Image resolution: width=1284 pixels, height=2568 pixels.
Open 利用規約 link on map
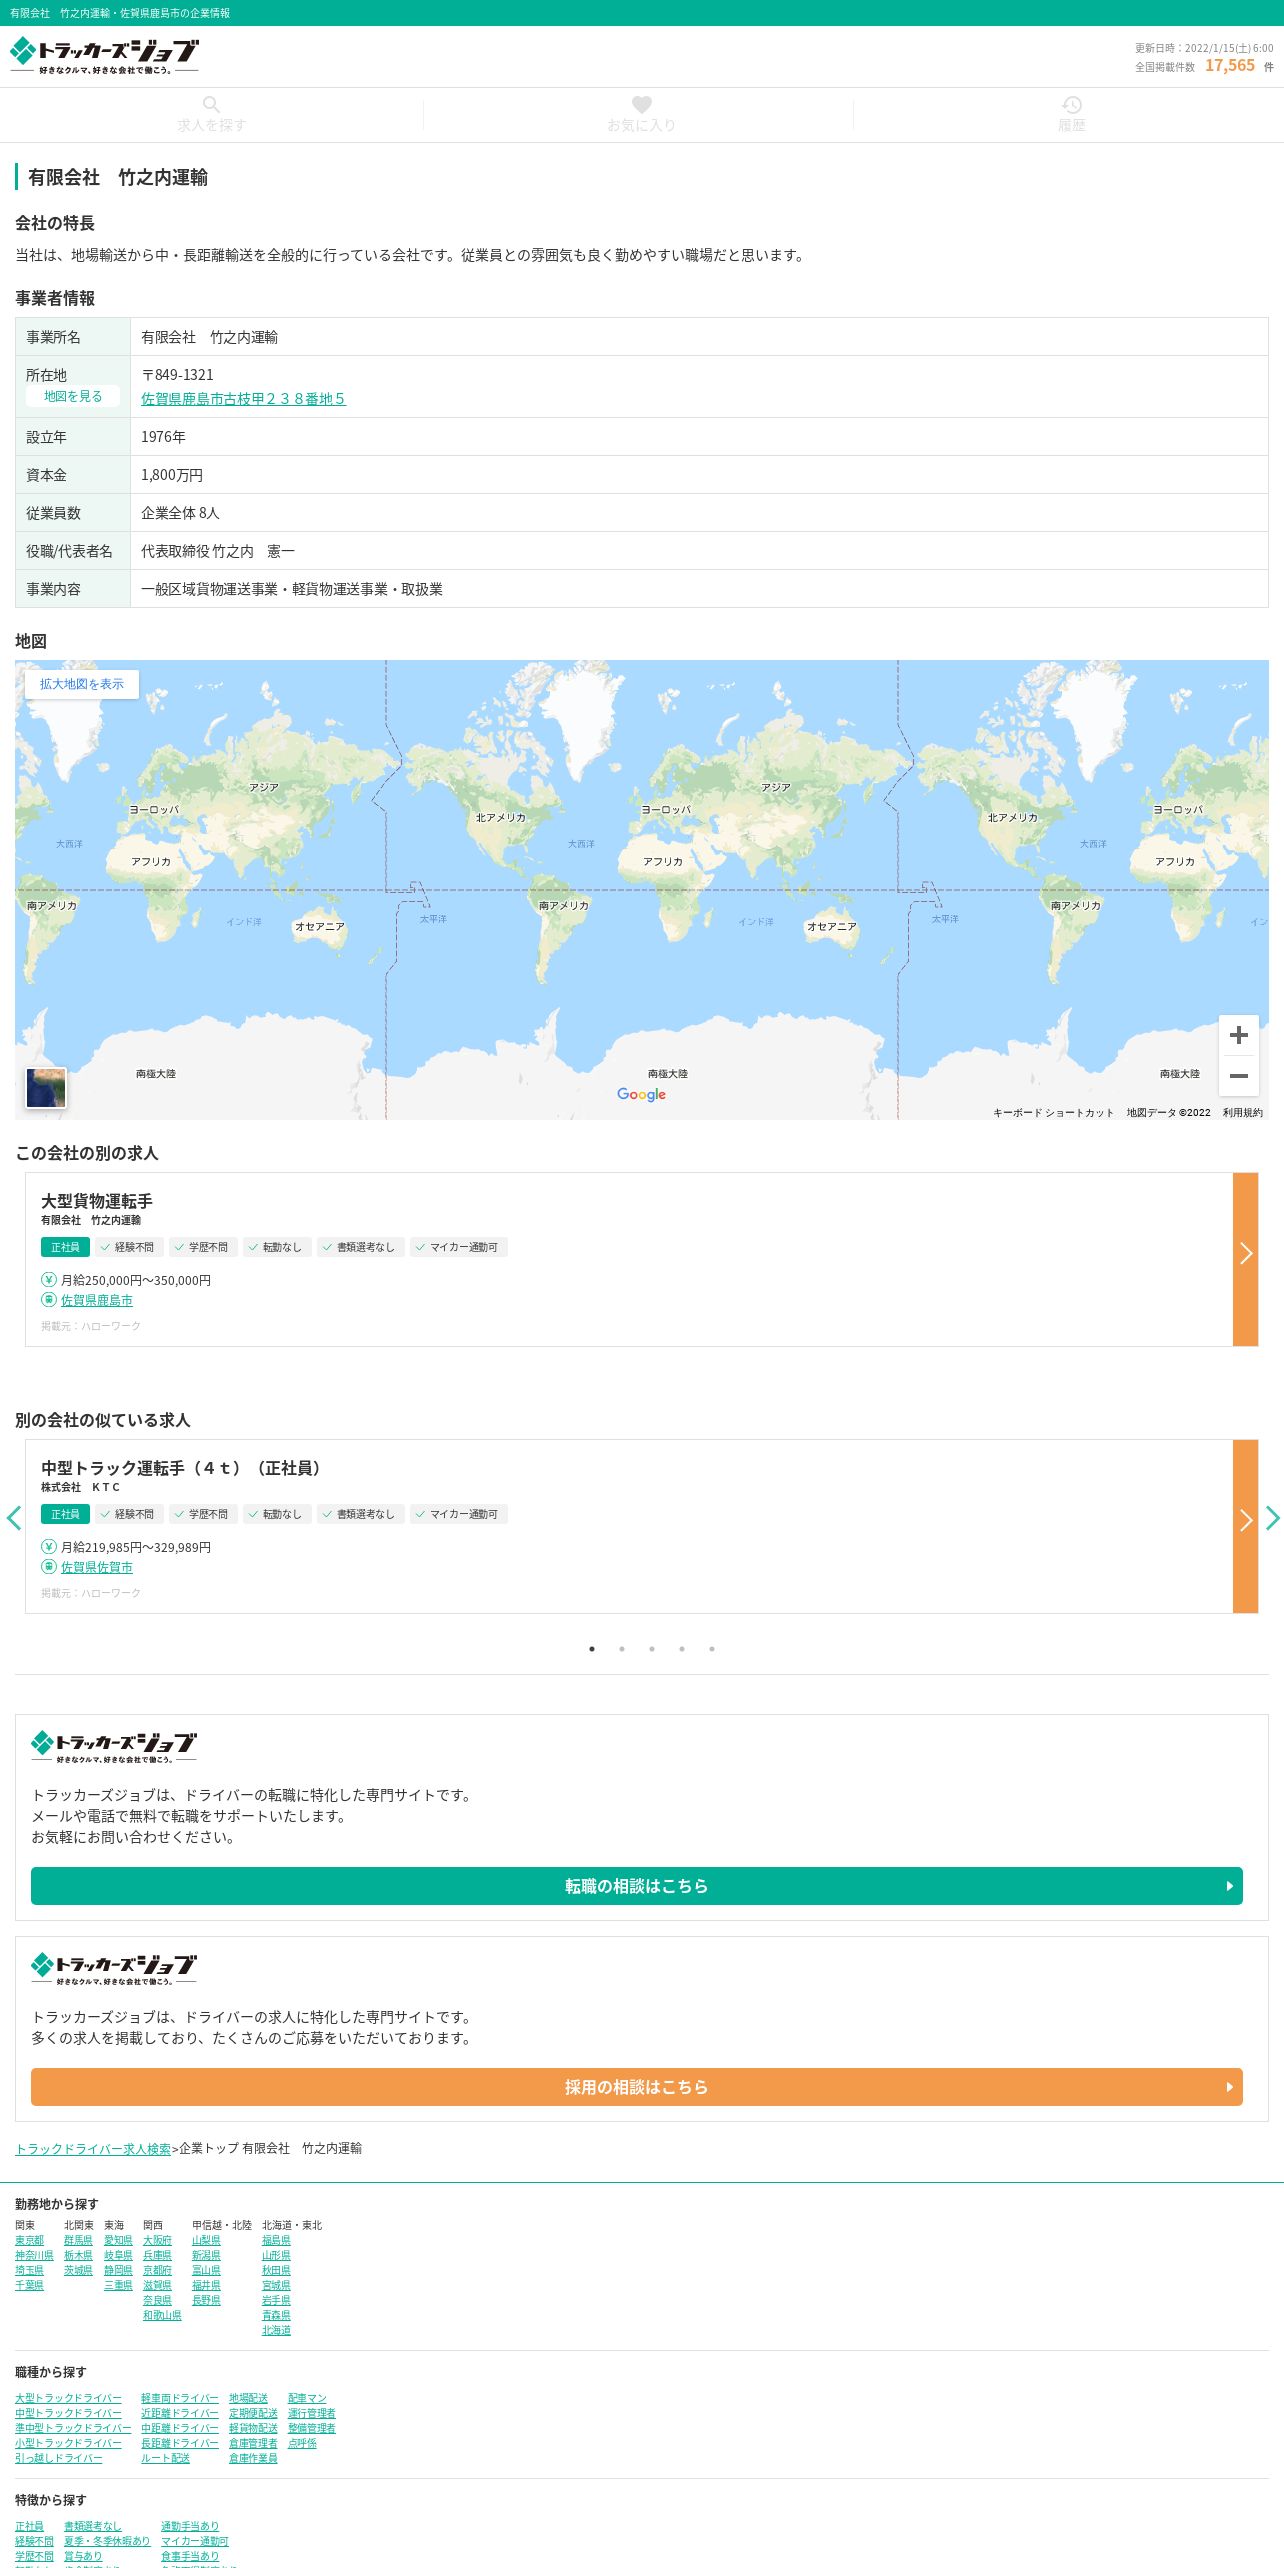click(1242, 1112)
